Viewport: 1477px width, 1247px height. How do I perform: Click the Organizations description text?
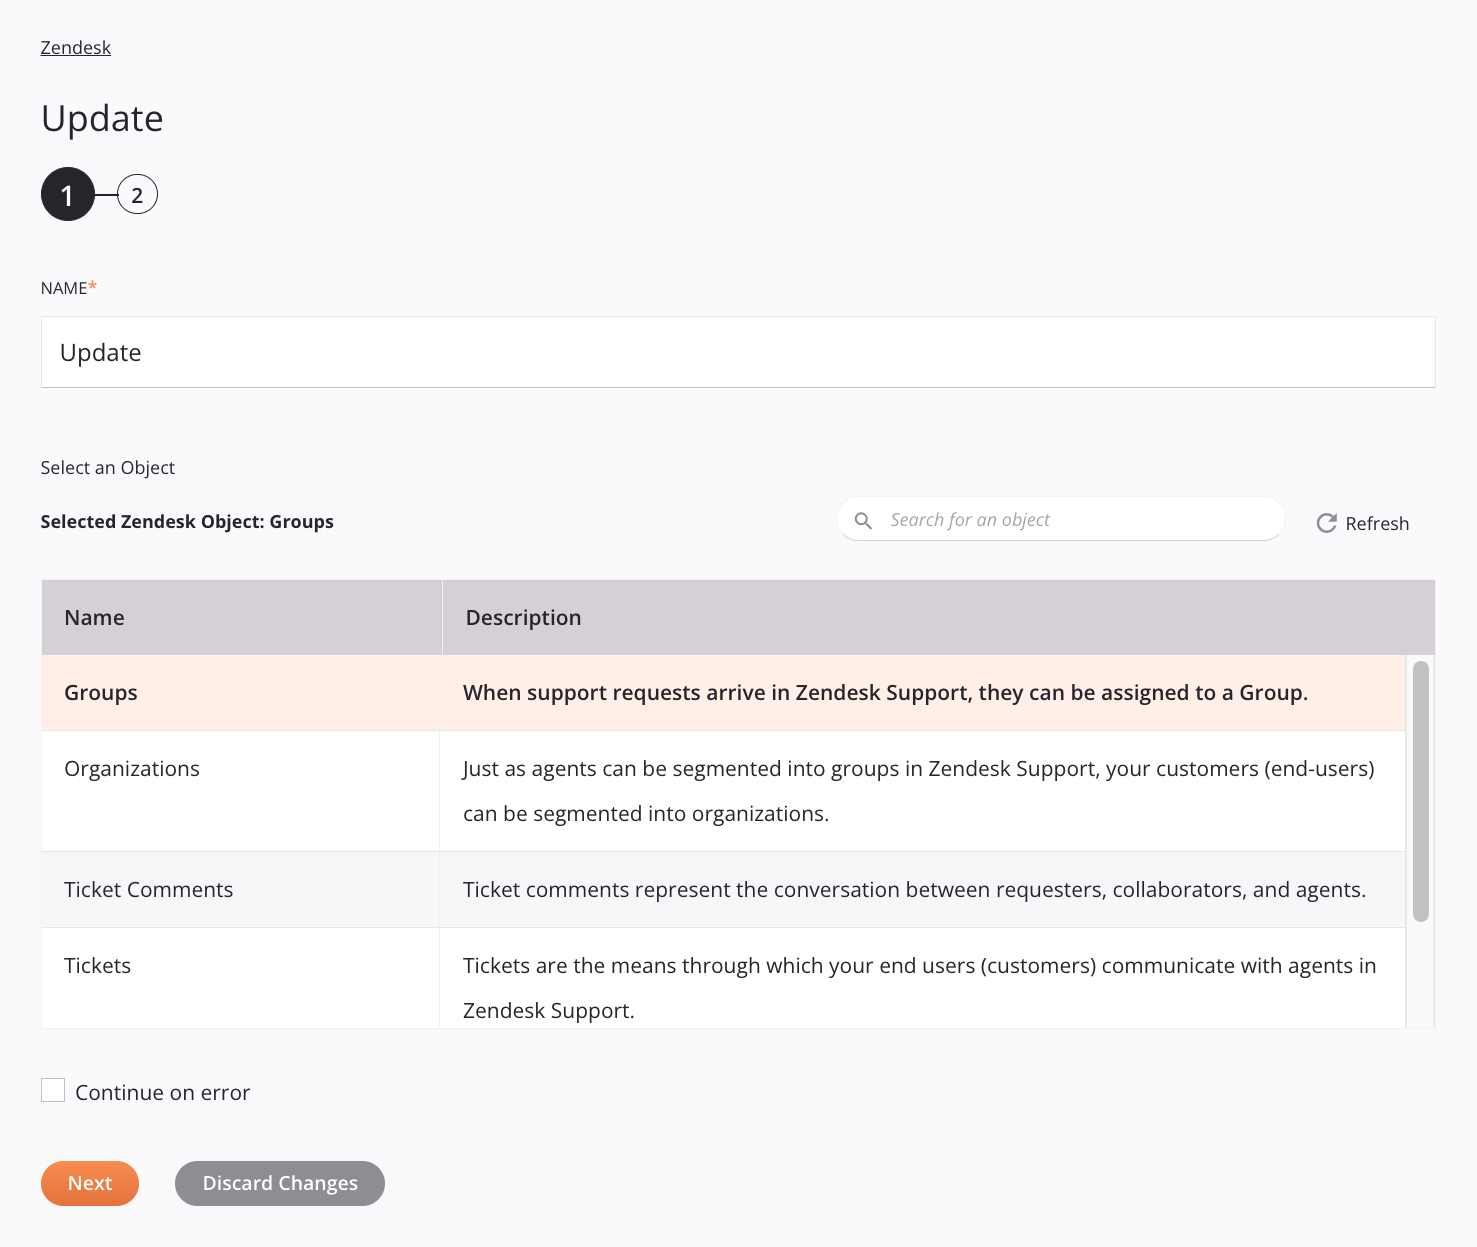918,791
